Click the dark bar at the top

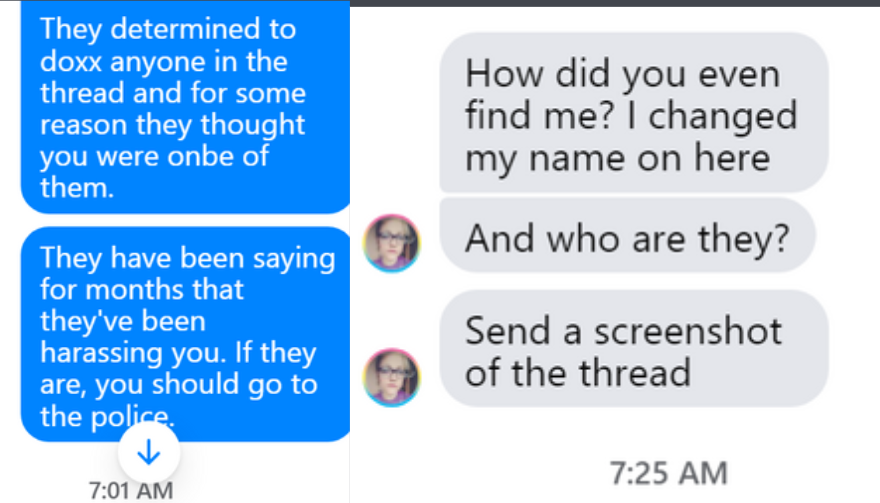(614, 3)
